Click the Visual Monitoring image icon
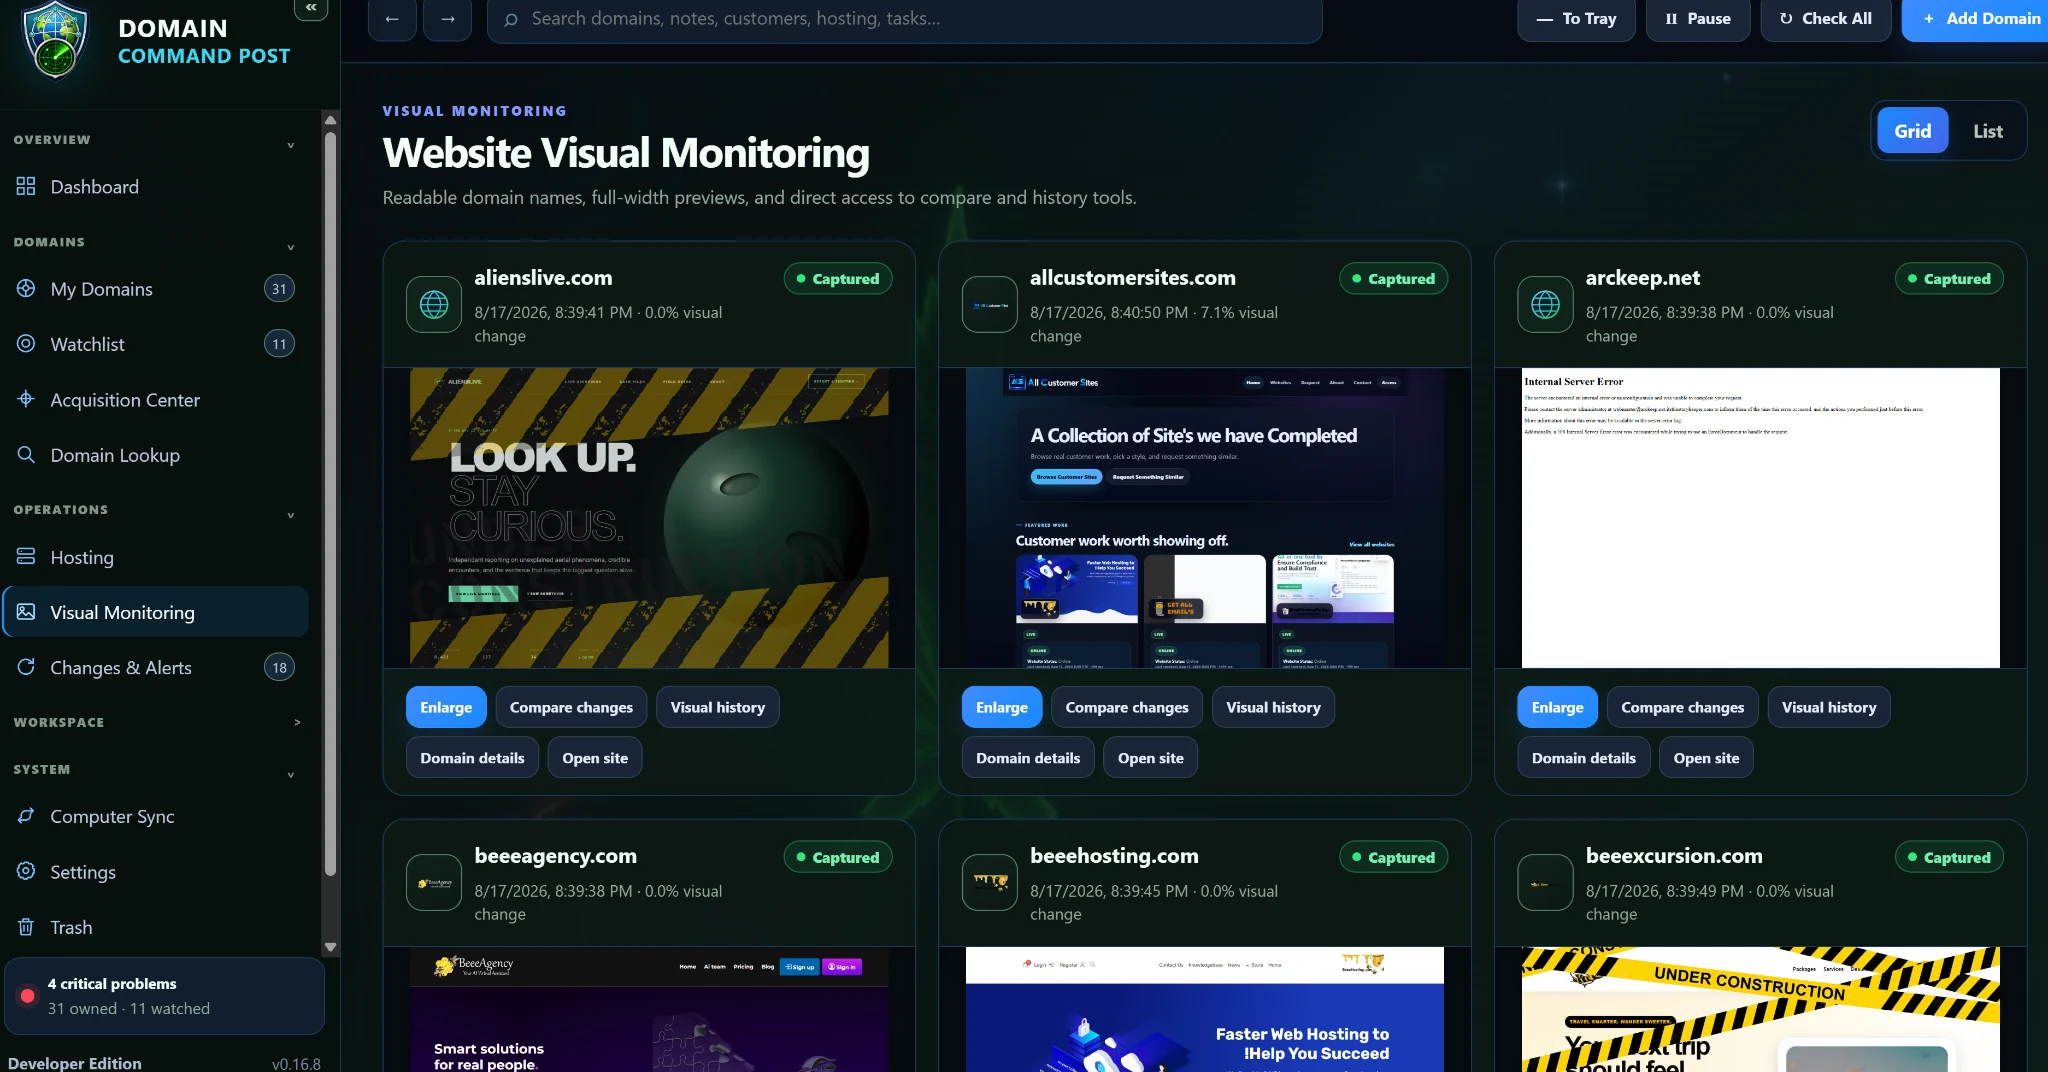 tap(26, 611)
